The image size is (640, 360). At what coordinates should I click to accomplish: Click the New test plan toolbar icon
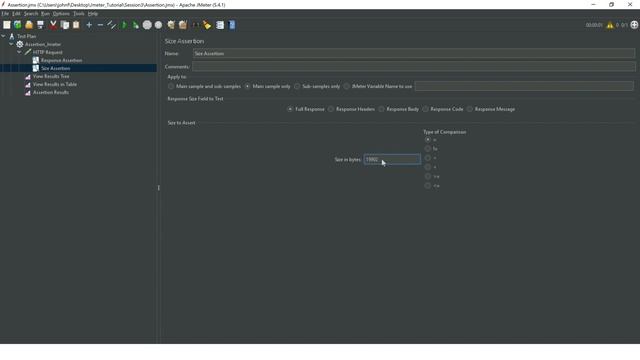coord(7,25)
